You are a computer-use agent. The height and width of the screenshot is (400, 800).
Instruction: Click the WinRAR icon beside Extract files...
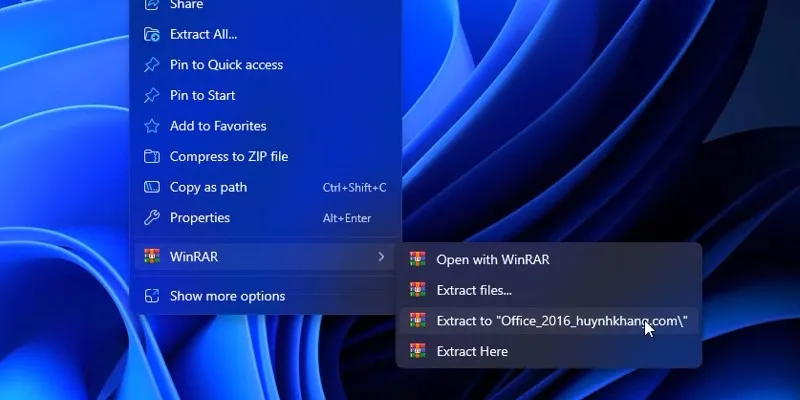pos(418,290)
